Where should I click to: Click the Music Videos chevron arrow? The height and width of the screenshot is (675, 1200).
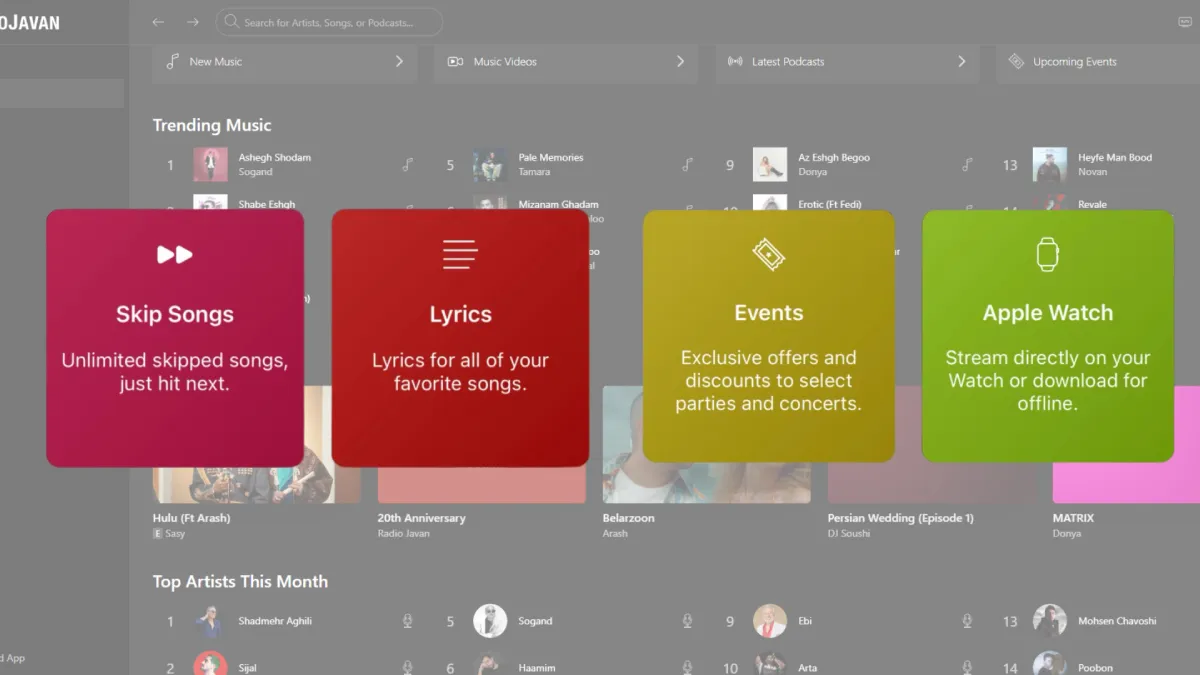tap(680, 62)
